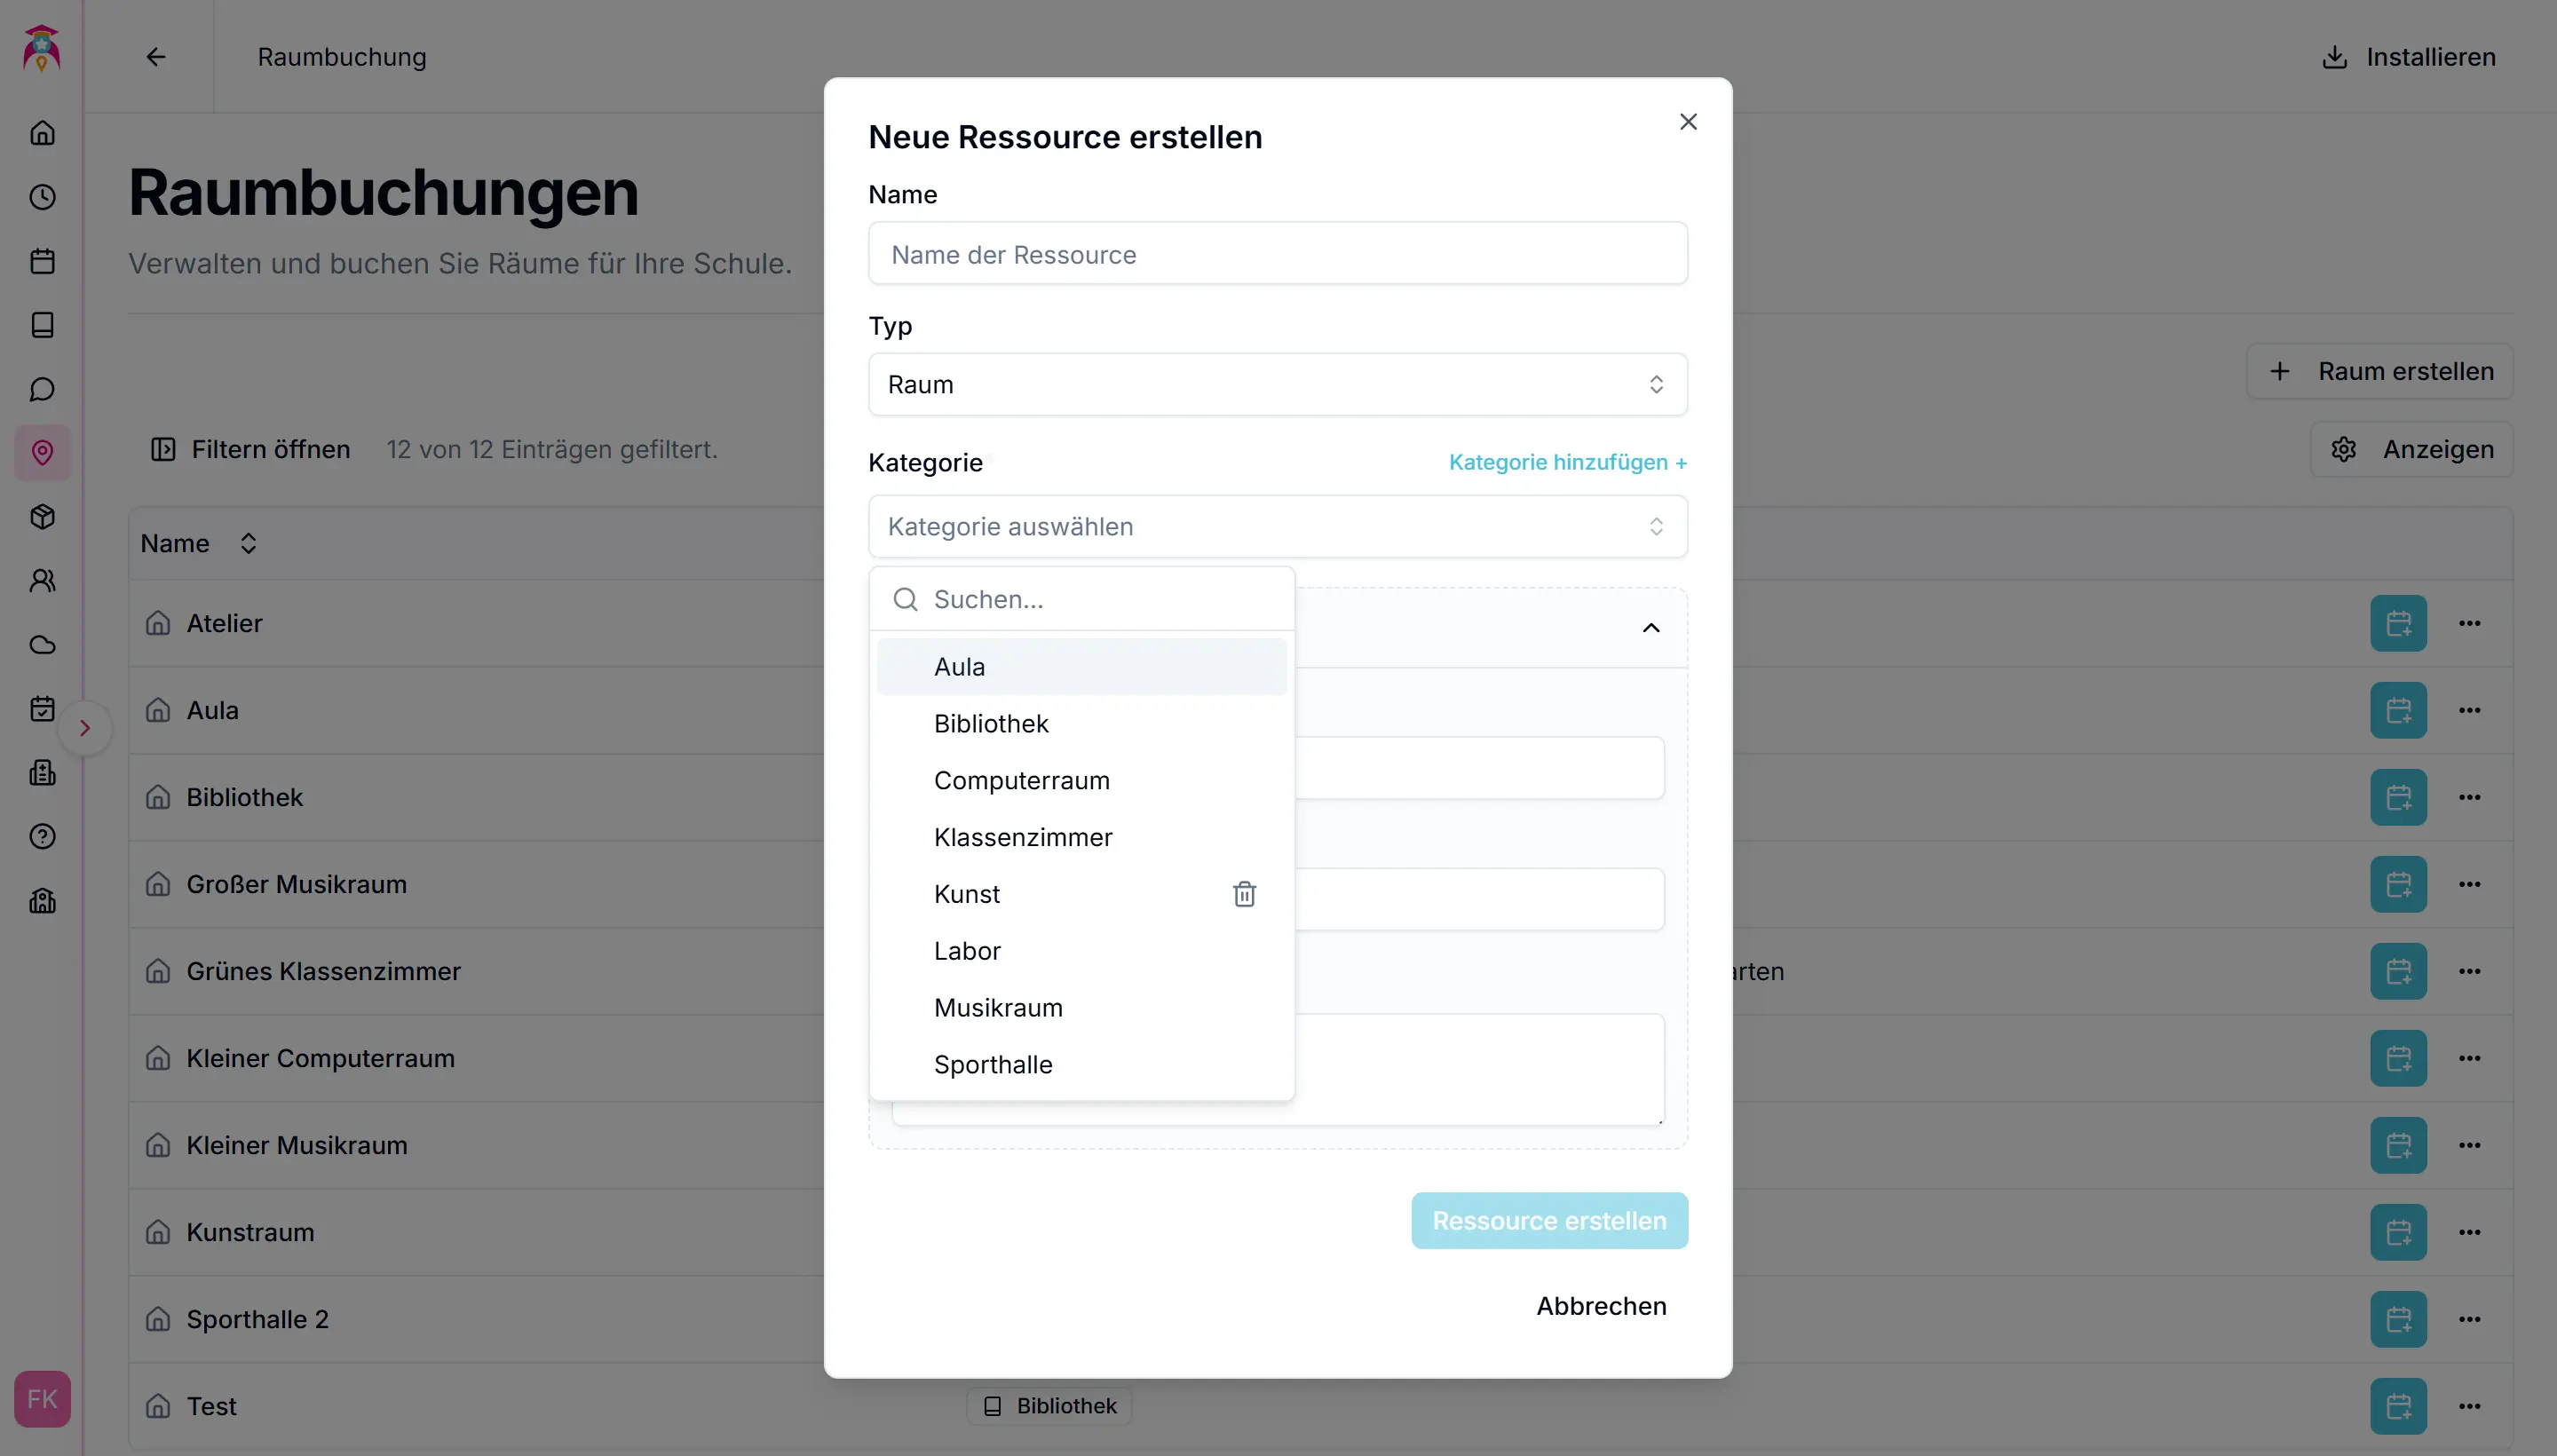2557x1456 pixels.
Task: Expand the sidebar with the chevron arrow
Action: [x=85, y=728]
